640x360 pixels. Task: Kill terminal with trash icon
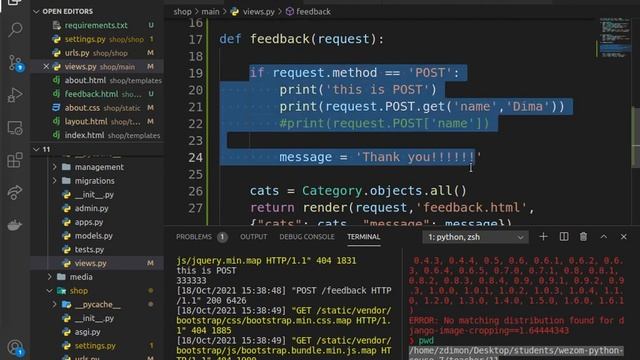(583, 237)
